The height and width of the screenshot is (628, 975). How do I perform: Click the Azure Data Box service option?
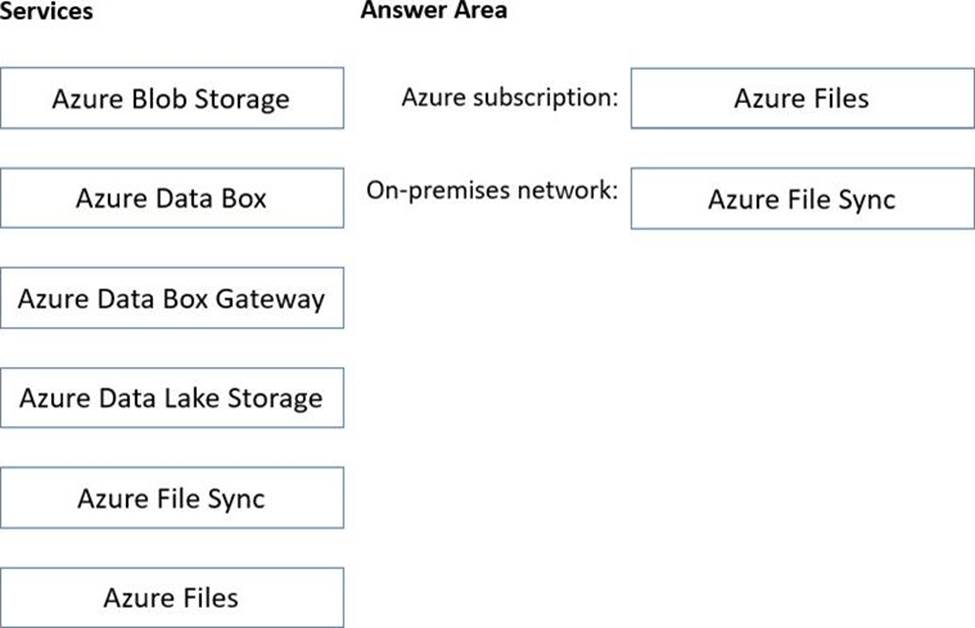tap(171, 198)
